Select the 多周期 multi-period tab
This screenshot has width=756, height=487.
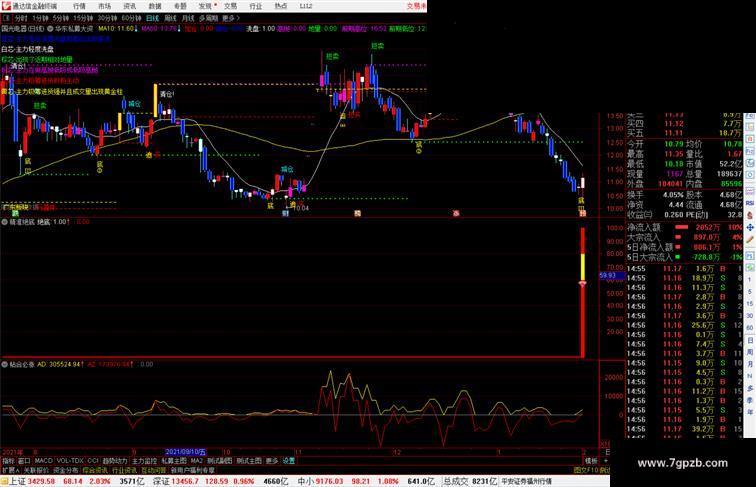coord(208,18)
